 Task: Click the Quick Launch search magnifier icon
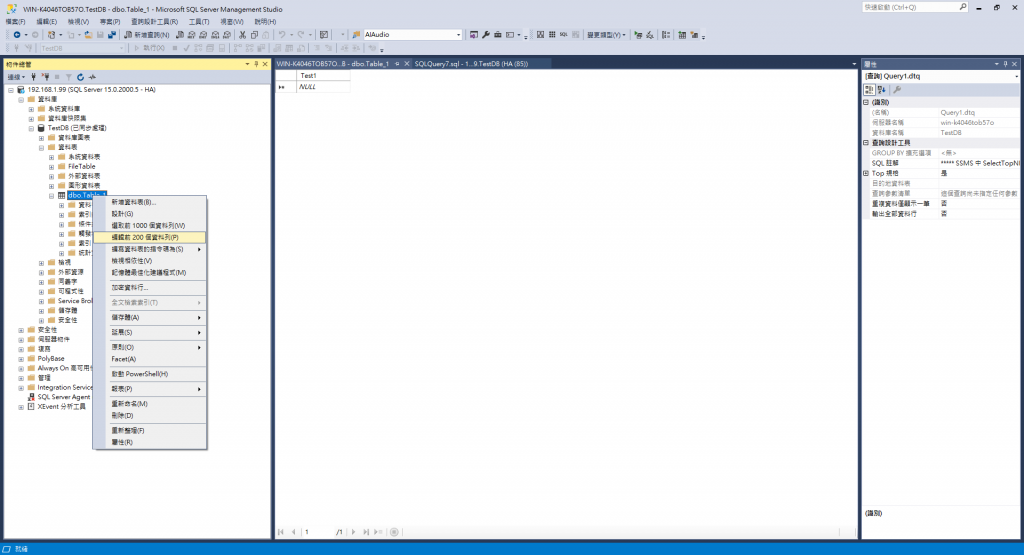pyautogui.click(x=963, y=7)
